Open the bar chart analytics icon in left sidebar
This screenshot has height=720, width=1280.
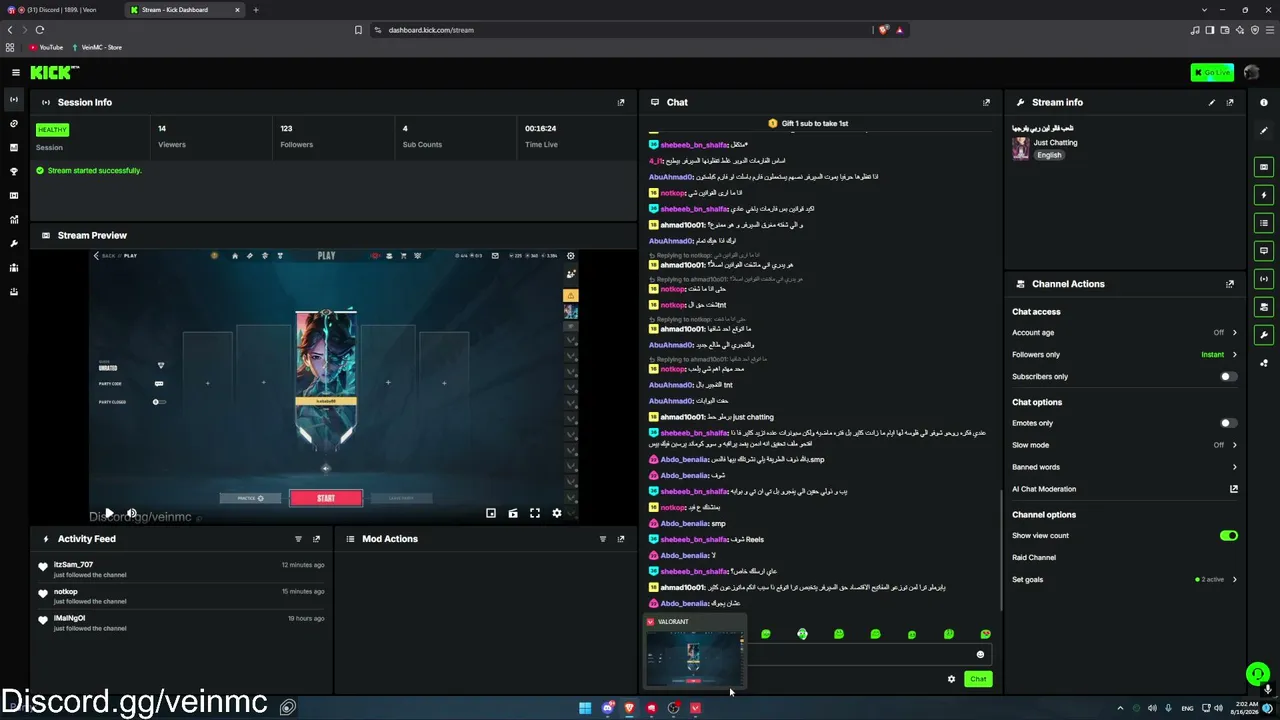(x=14, y=220)
